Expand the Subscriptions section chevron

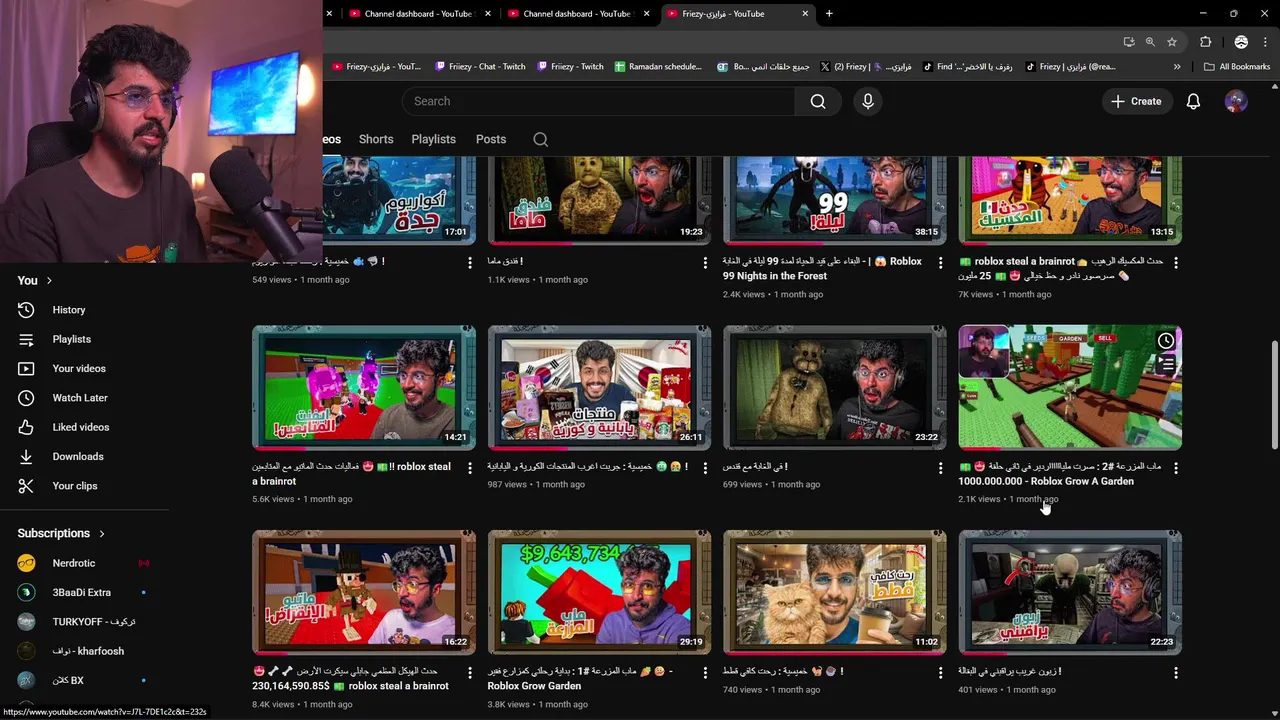(x=102, y=533)
